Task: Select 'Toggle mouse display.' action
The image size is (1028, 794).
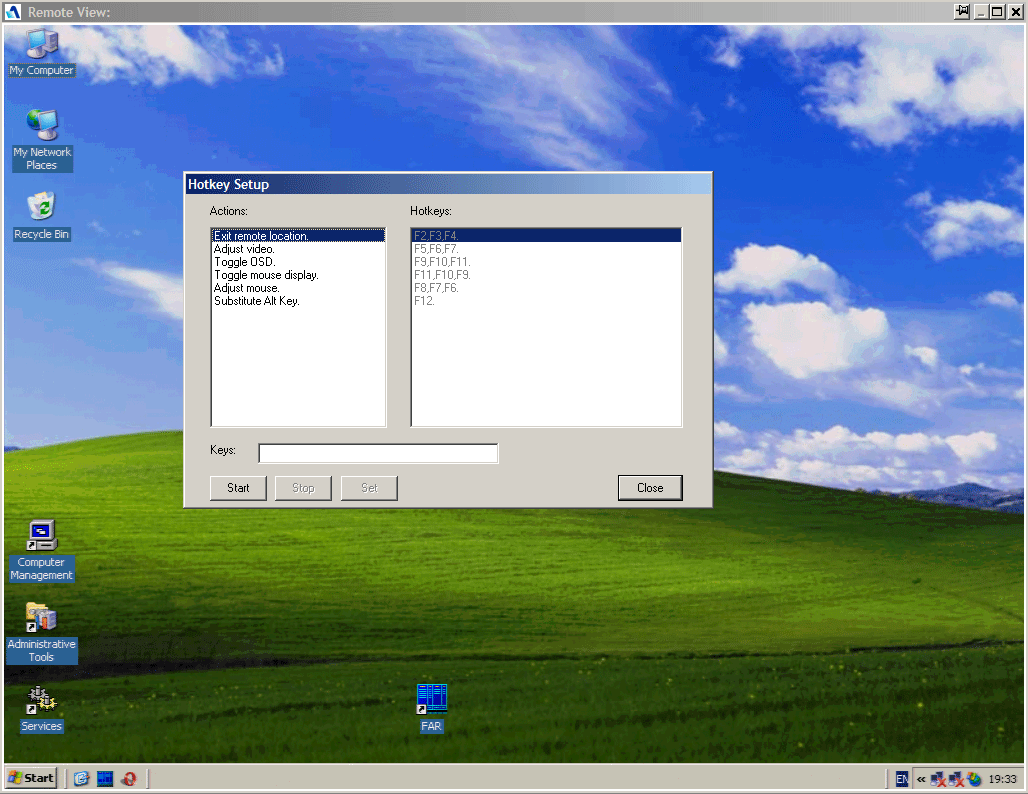Action: [x=298, y=275]
